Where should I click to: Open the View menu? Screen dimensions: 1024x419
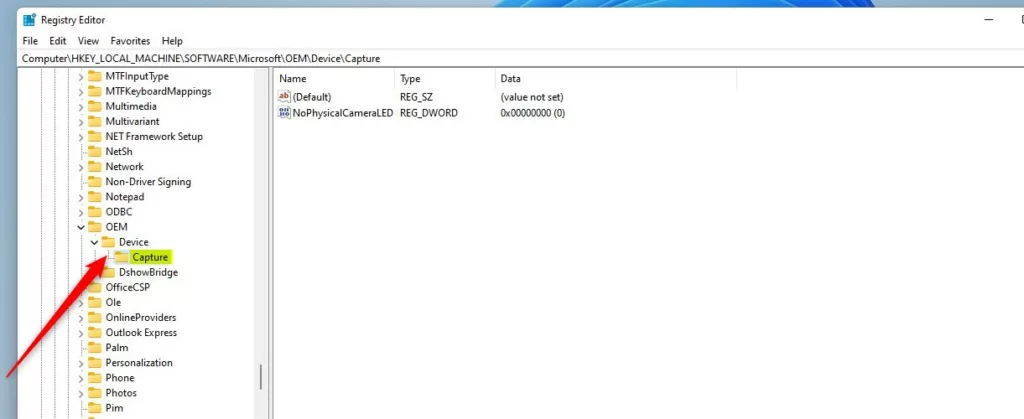point(88,40)
